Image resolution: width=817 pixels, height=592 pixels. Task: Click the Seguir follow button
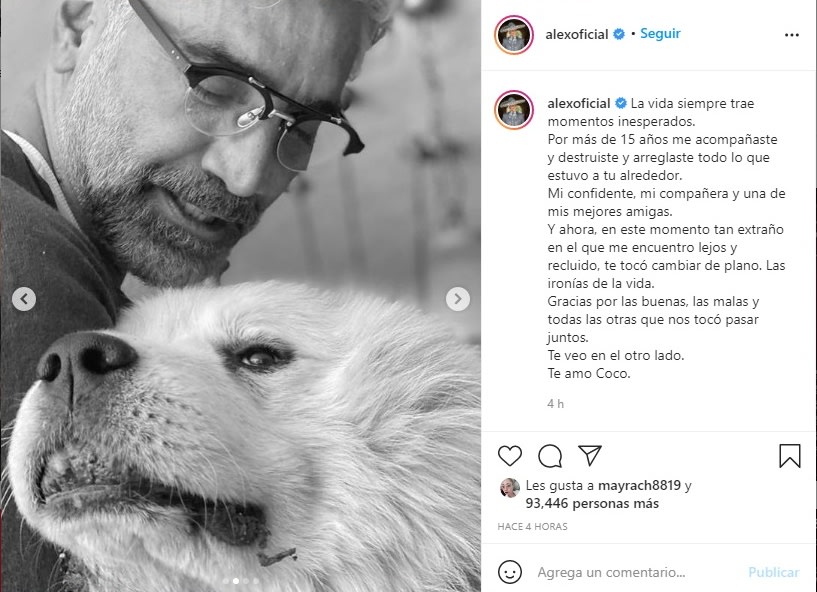(x=660, y=33)
